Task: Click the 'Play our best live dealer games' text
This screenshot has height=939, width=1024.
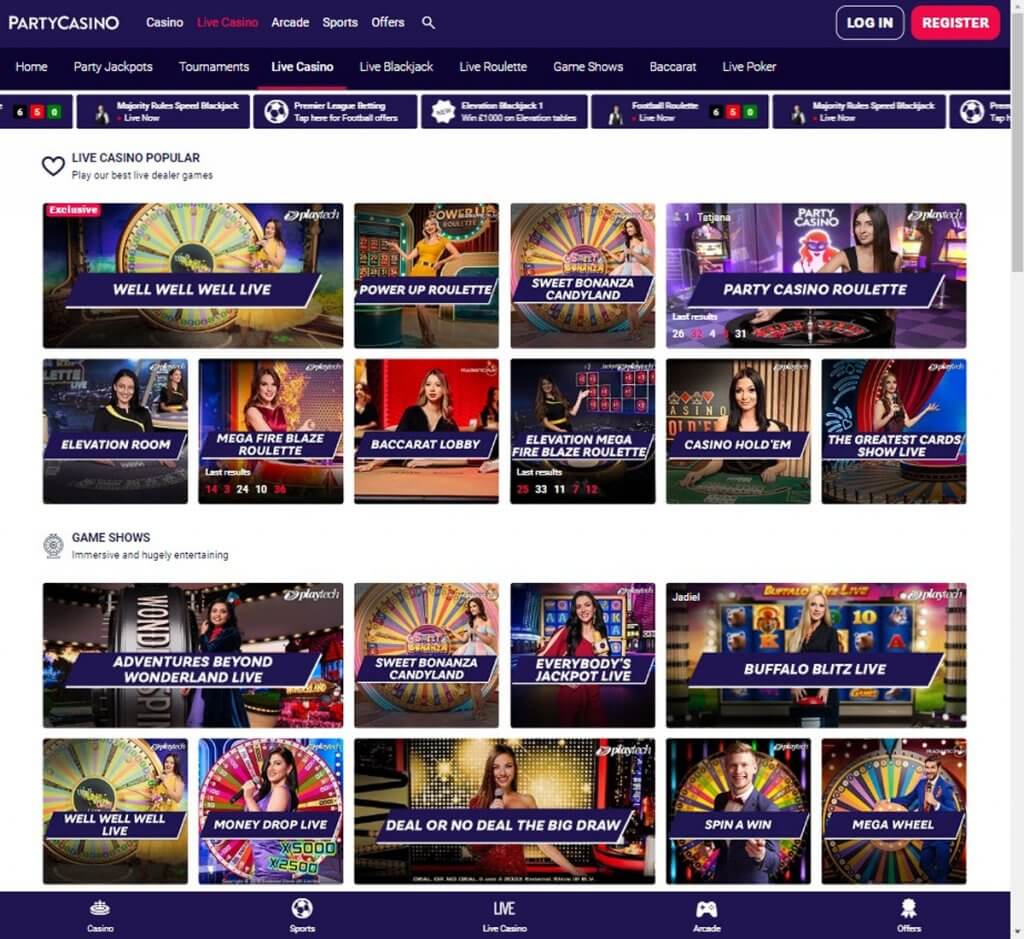Action: 142,175
